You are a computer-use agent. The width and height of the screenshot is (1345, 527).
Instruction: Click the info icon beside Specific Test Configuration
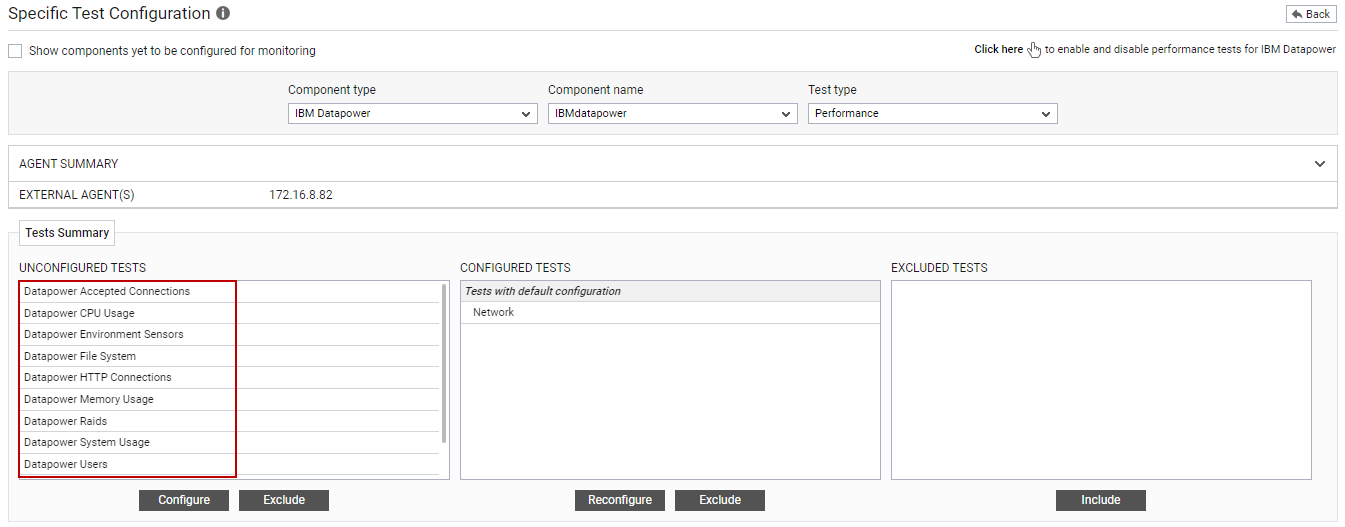tap(223, 14)
